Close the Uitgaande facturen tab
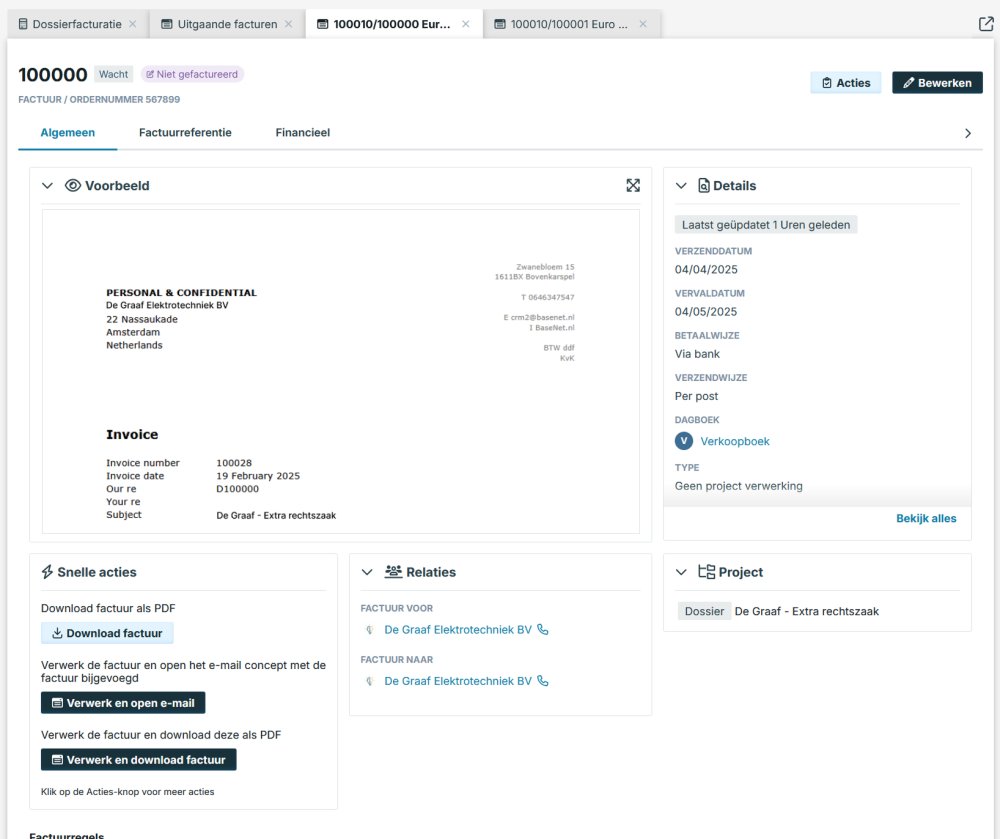 point(289,24)
